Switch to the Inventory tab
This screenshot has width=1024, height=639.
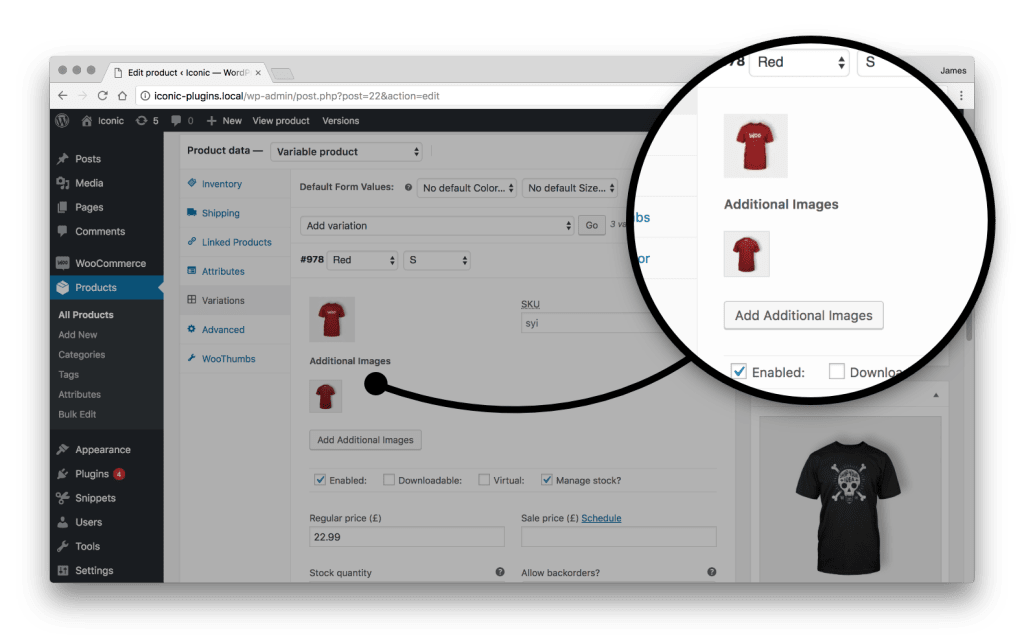pyautogui.click(x=221, y=184)
